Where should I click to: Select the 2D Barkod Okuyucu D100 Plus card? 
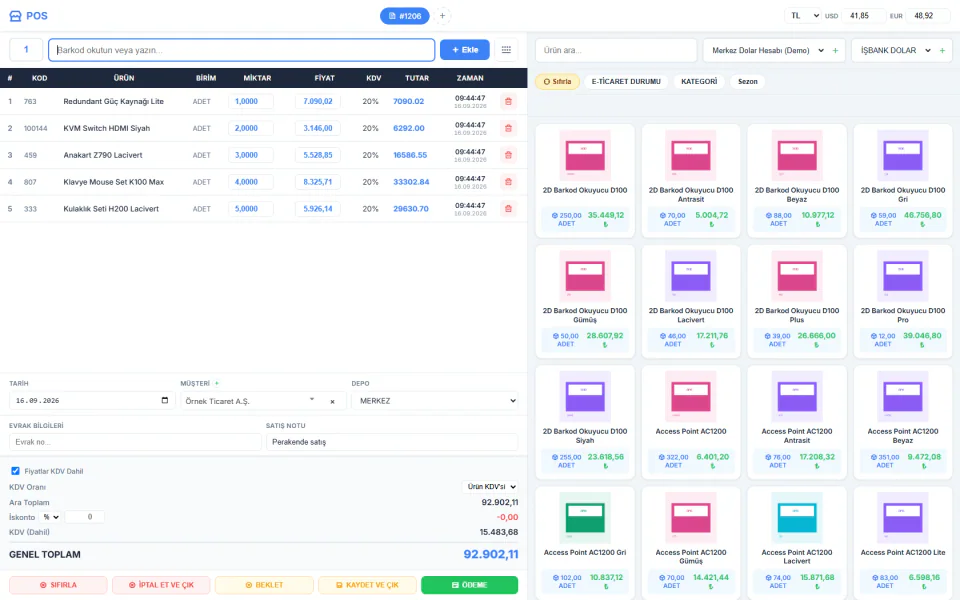[x=797, y=302]
